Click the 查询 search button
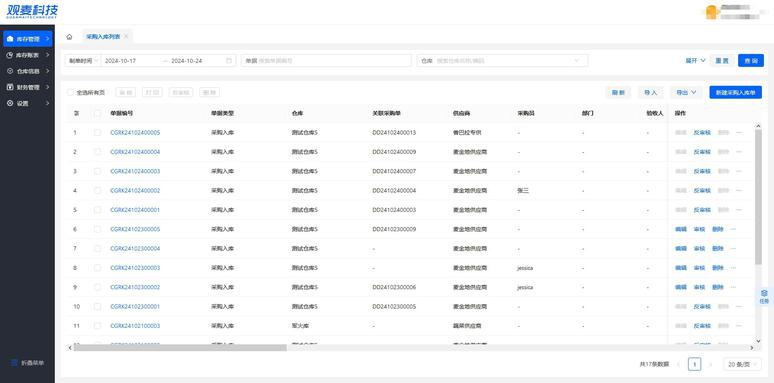The image size is (774, 383). tap(751, 61)
